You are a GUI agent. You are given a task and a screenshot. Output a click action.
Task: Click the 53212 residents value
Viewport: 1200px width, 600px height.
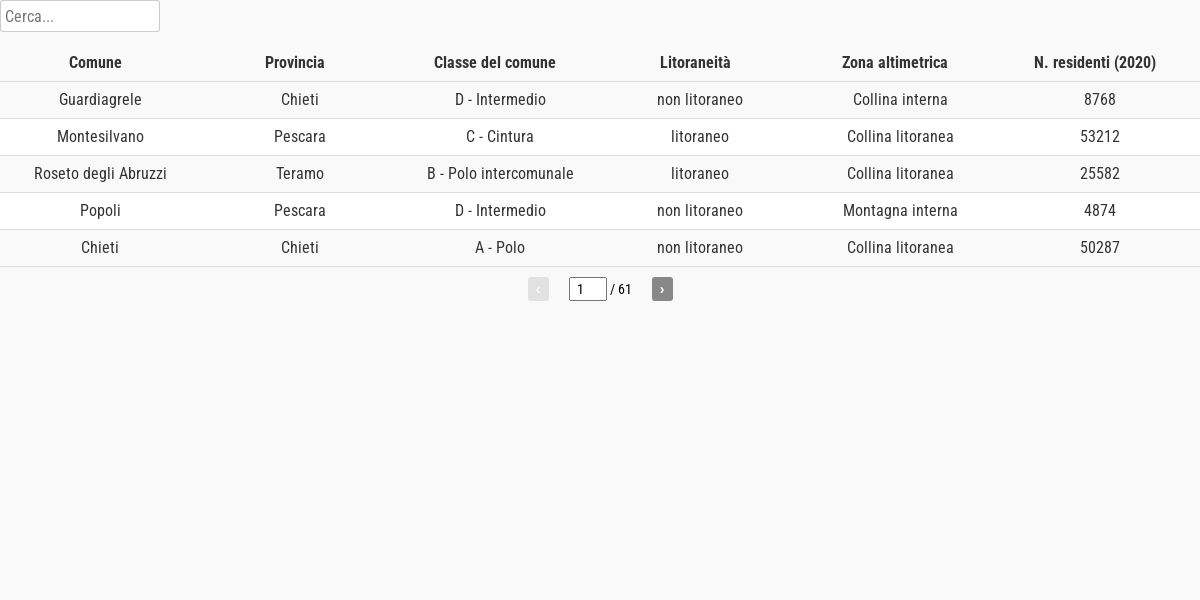1100,137
